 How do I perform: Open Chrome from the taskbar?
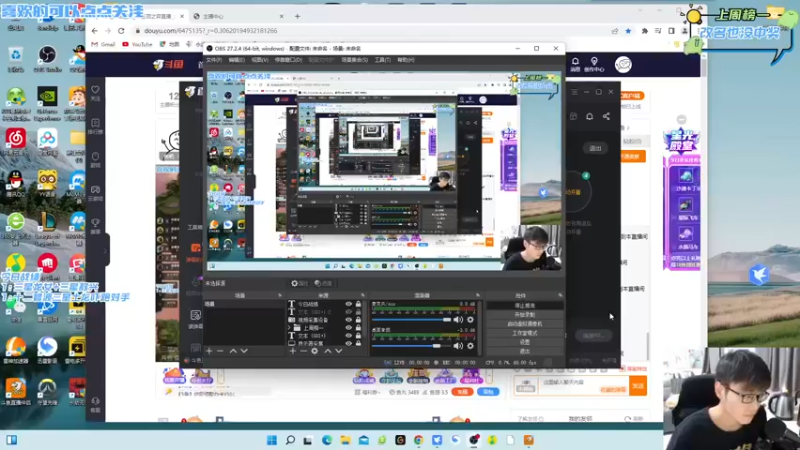(x=418, y=440)
